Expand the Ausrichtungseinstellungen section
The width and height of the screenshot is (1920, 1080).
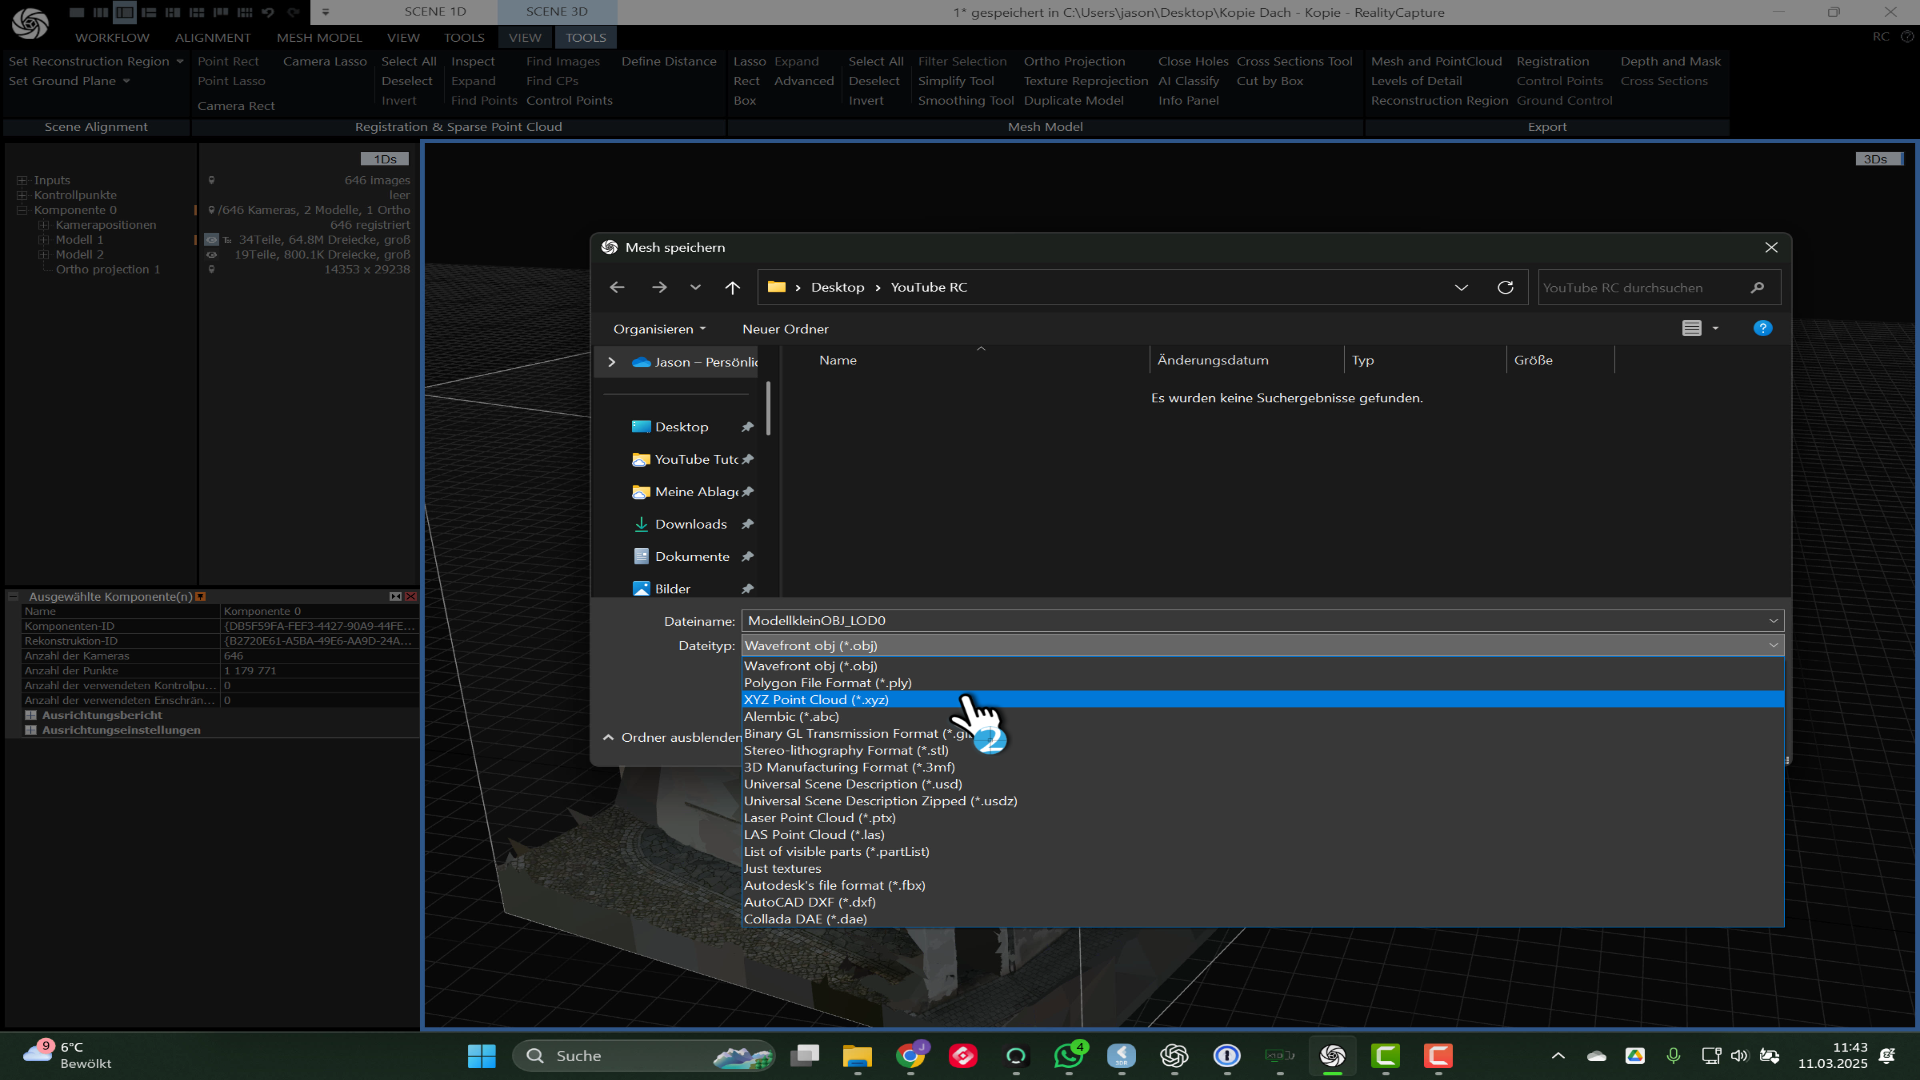click(x=31, y=731)
